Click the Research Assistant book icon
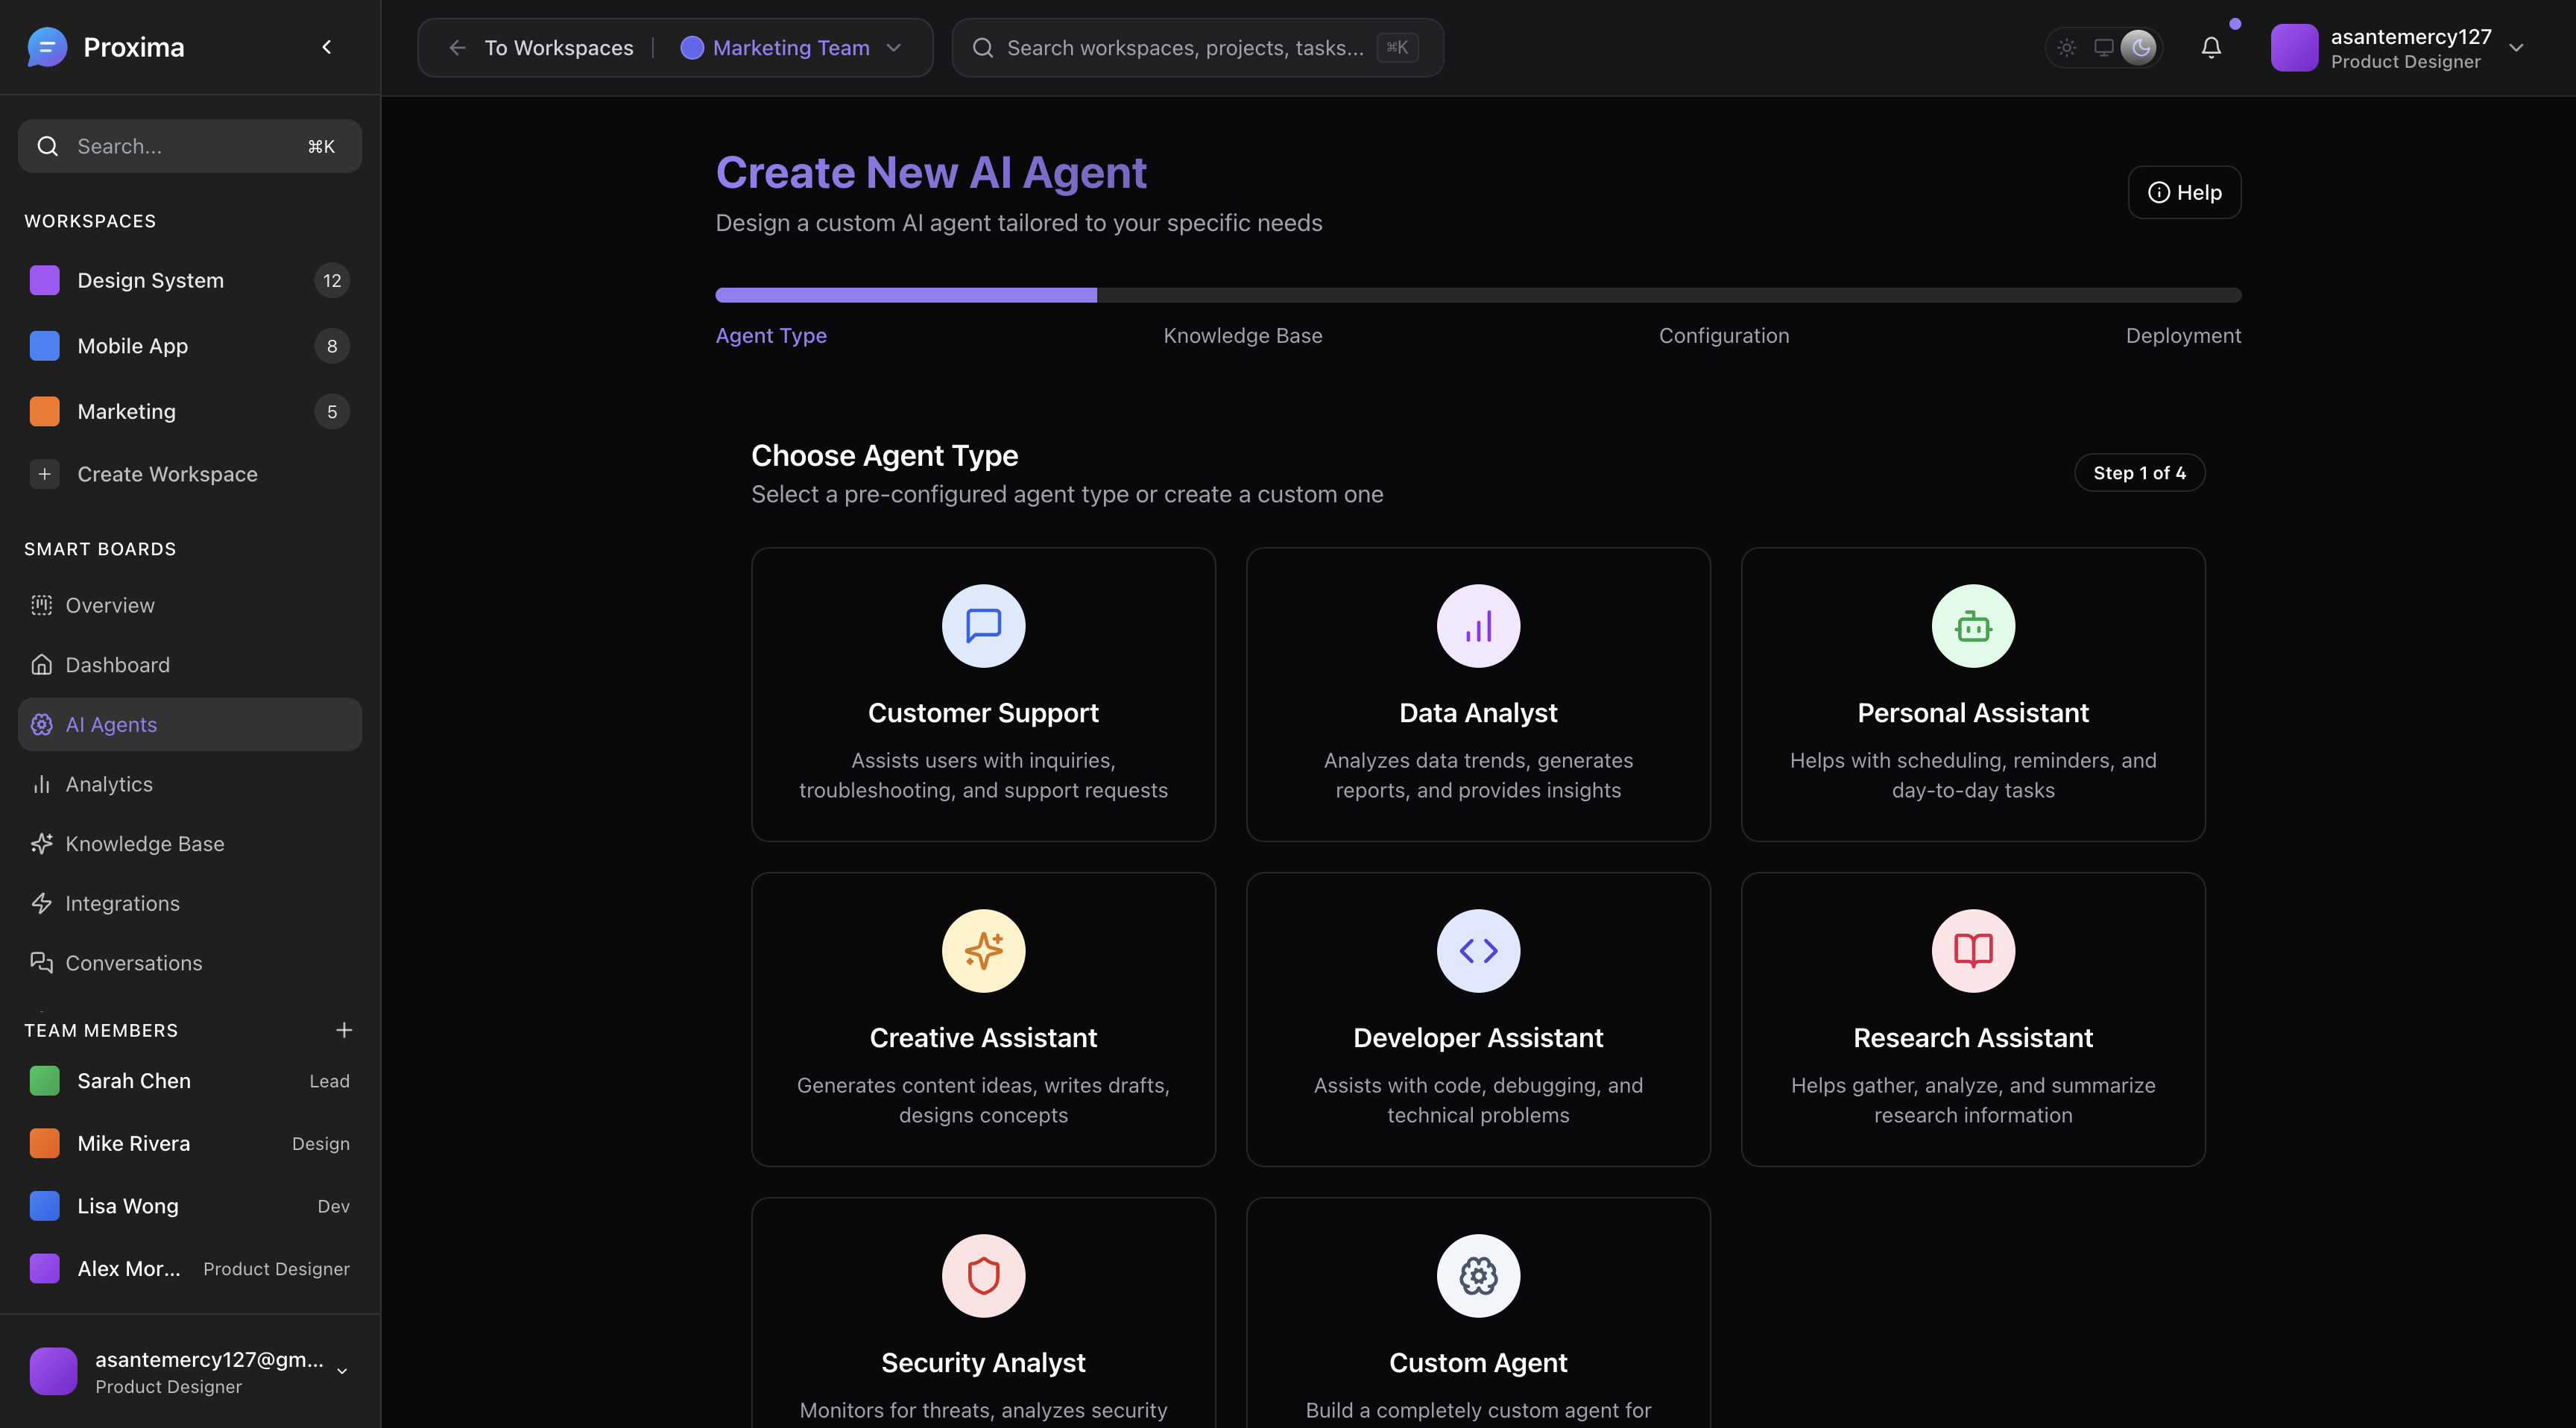The width and height of the screenshot is (2576, 1428). click(1972, 951)
